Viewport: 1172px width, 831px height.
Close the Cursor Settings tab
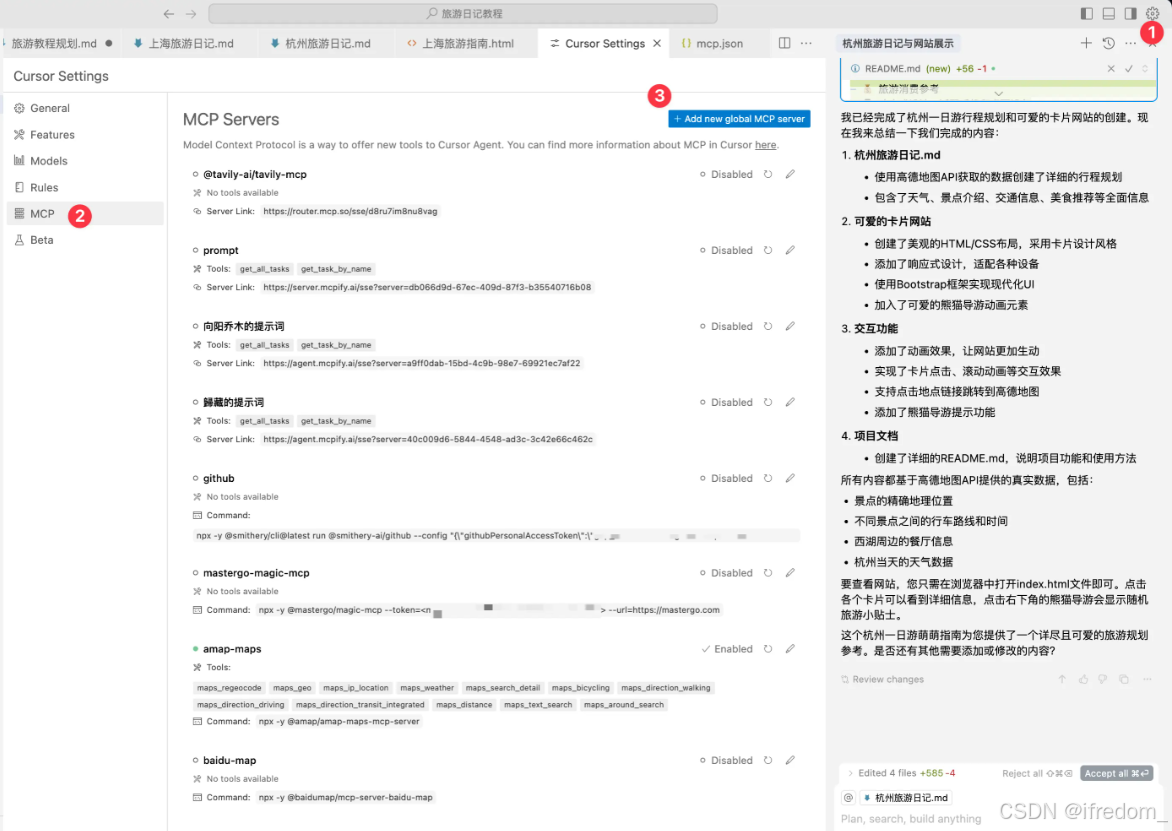pyautogui.click(x=657, y=43)
